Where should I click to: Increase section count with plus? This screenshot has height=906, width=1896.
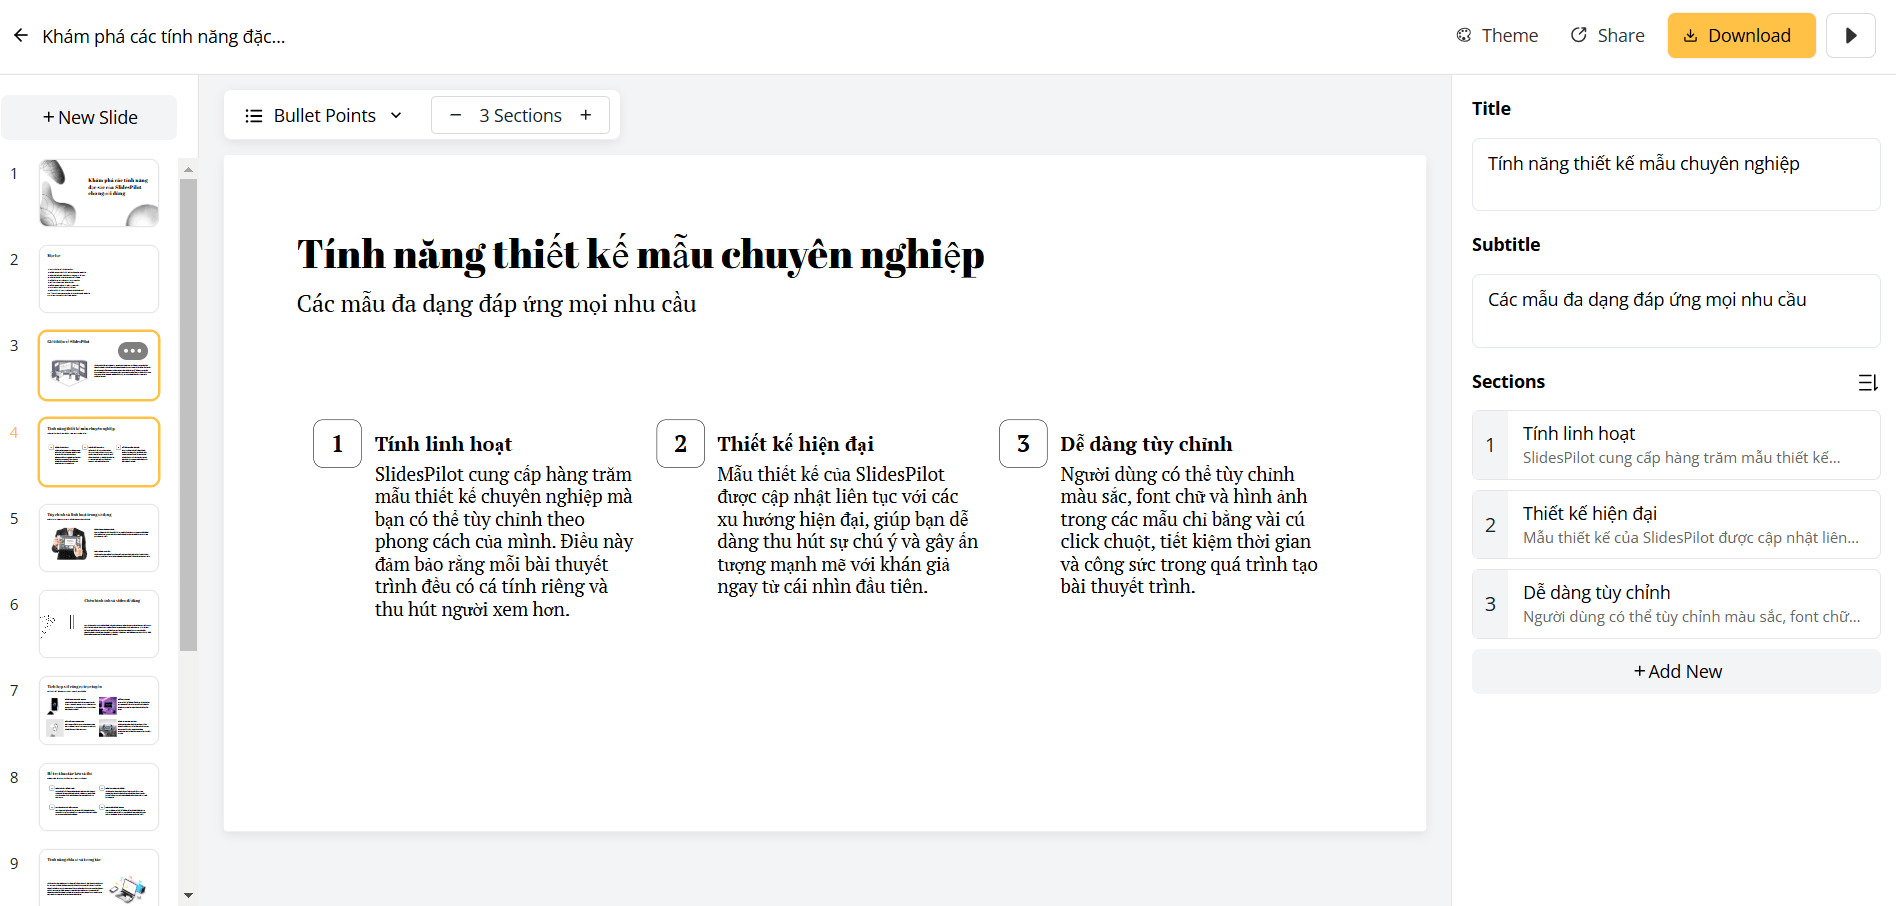pos(586,116)
